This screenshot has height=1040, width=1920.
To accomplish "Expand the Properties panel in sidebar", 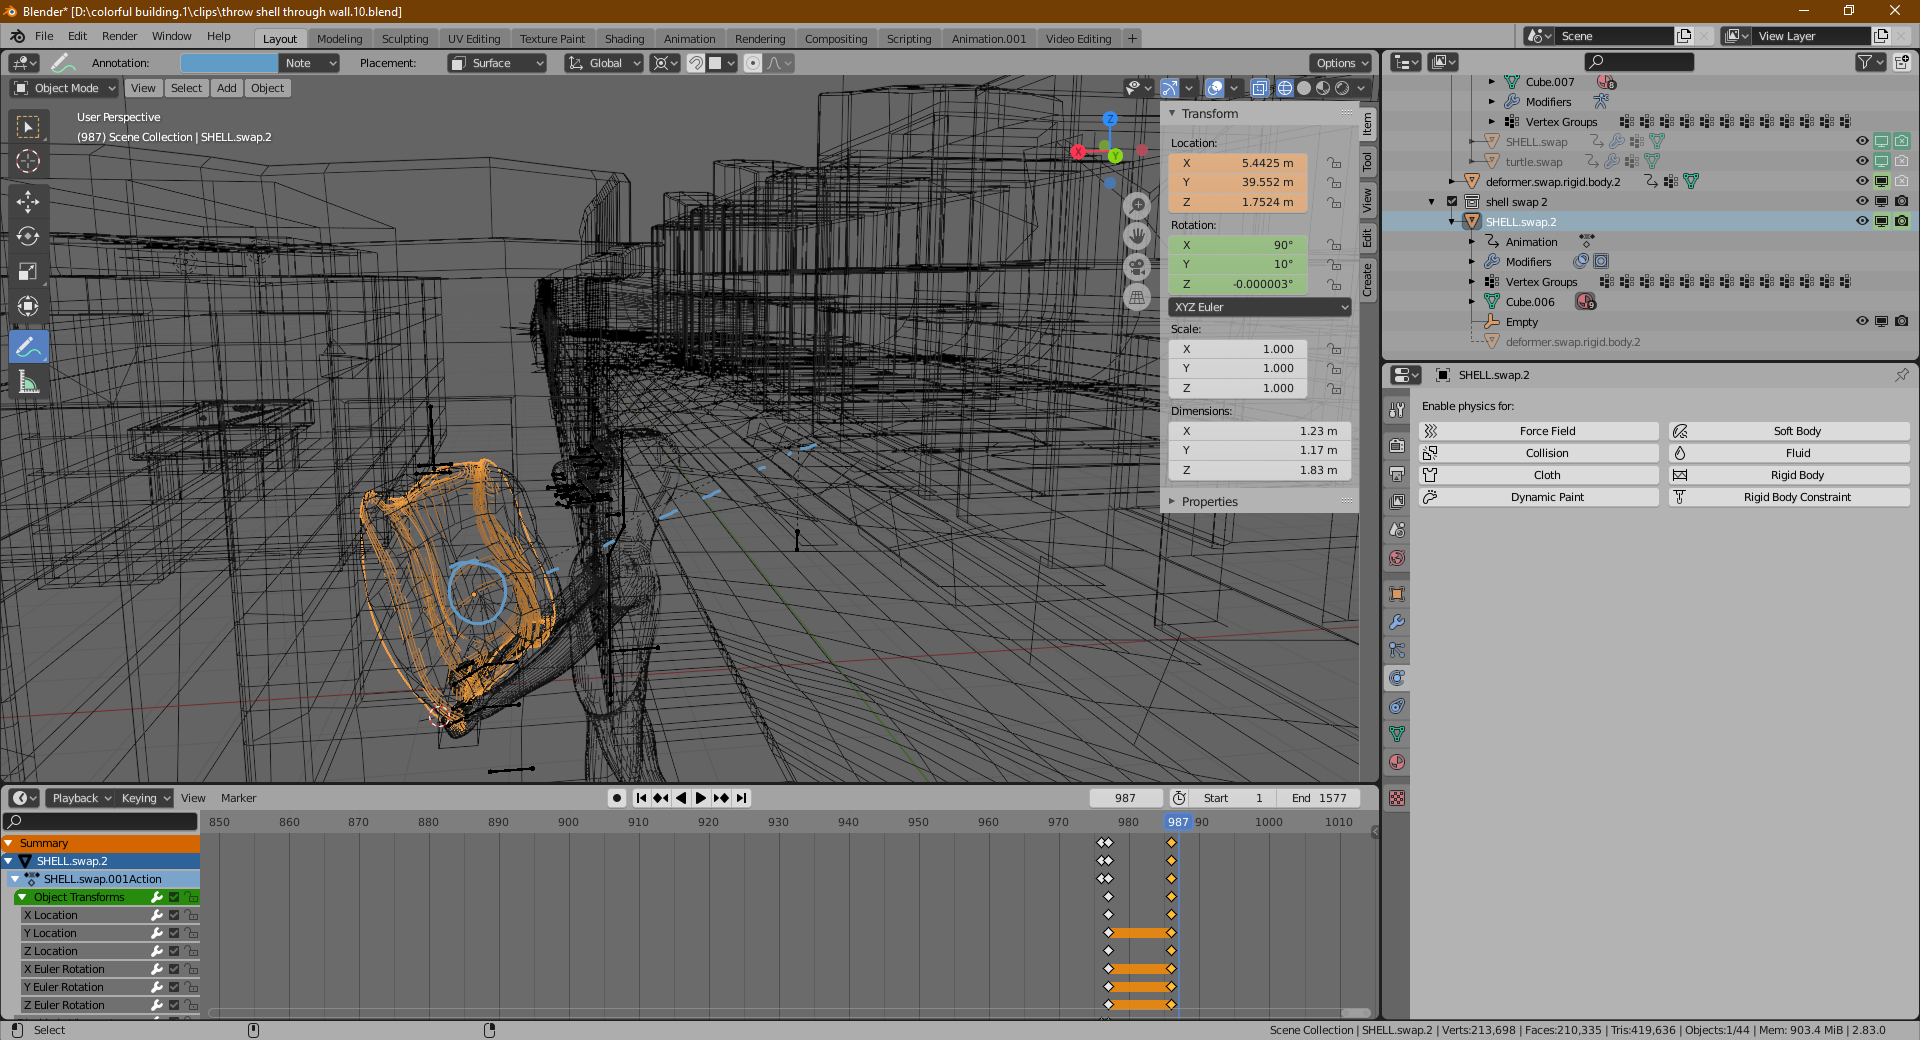I will pyautogui.click(x=1209, y=502).
